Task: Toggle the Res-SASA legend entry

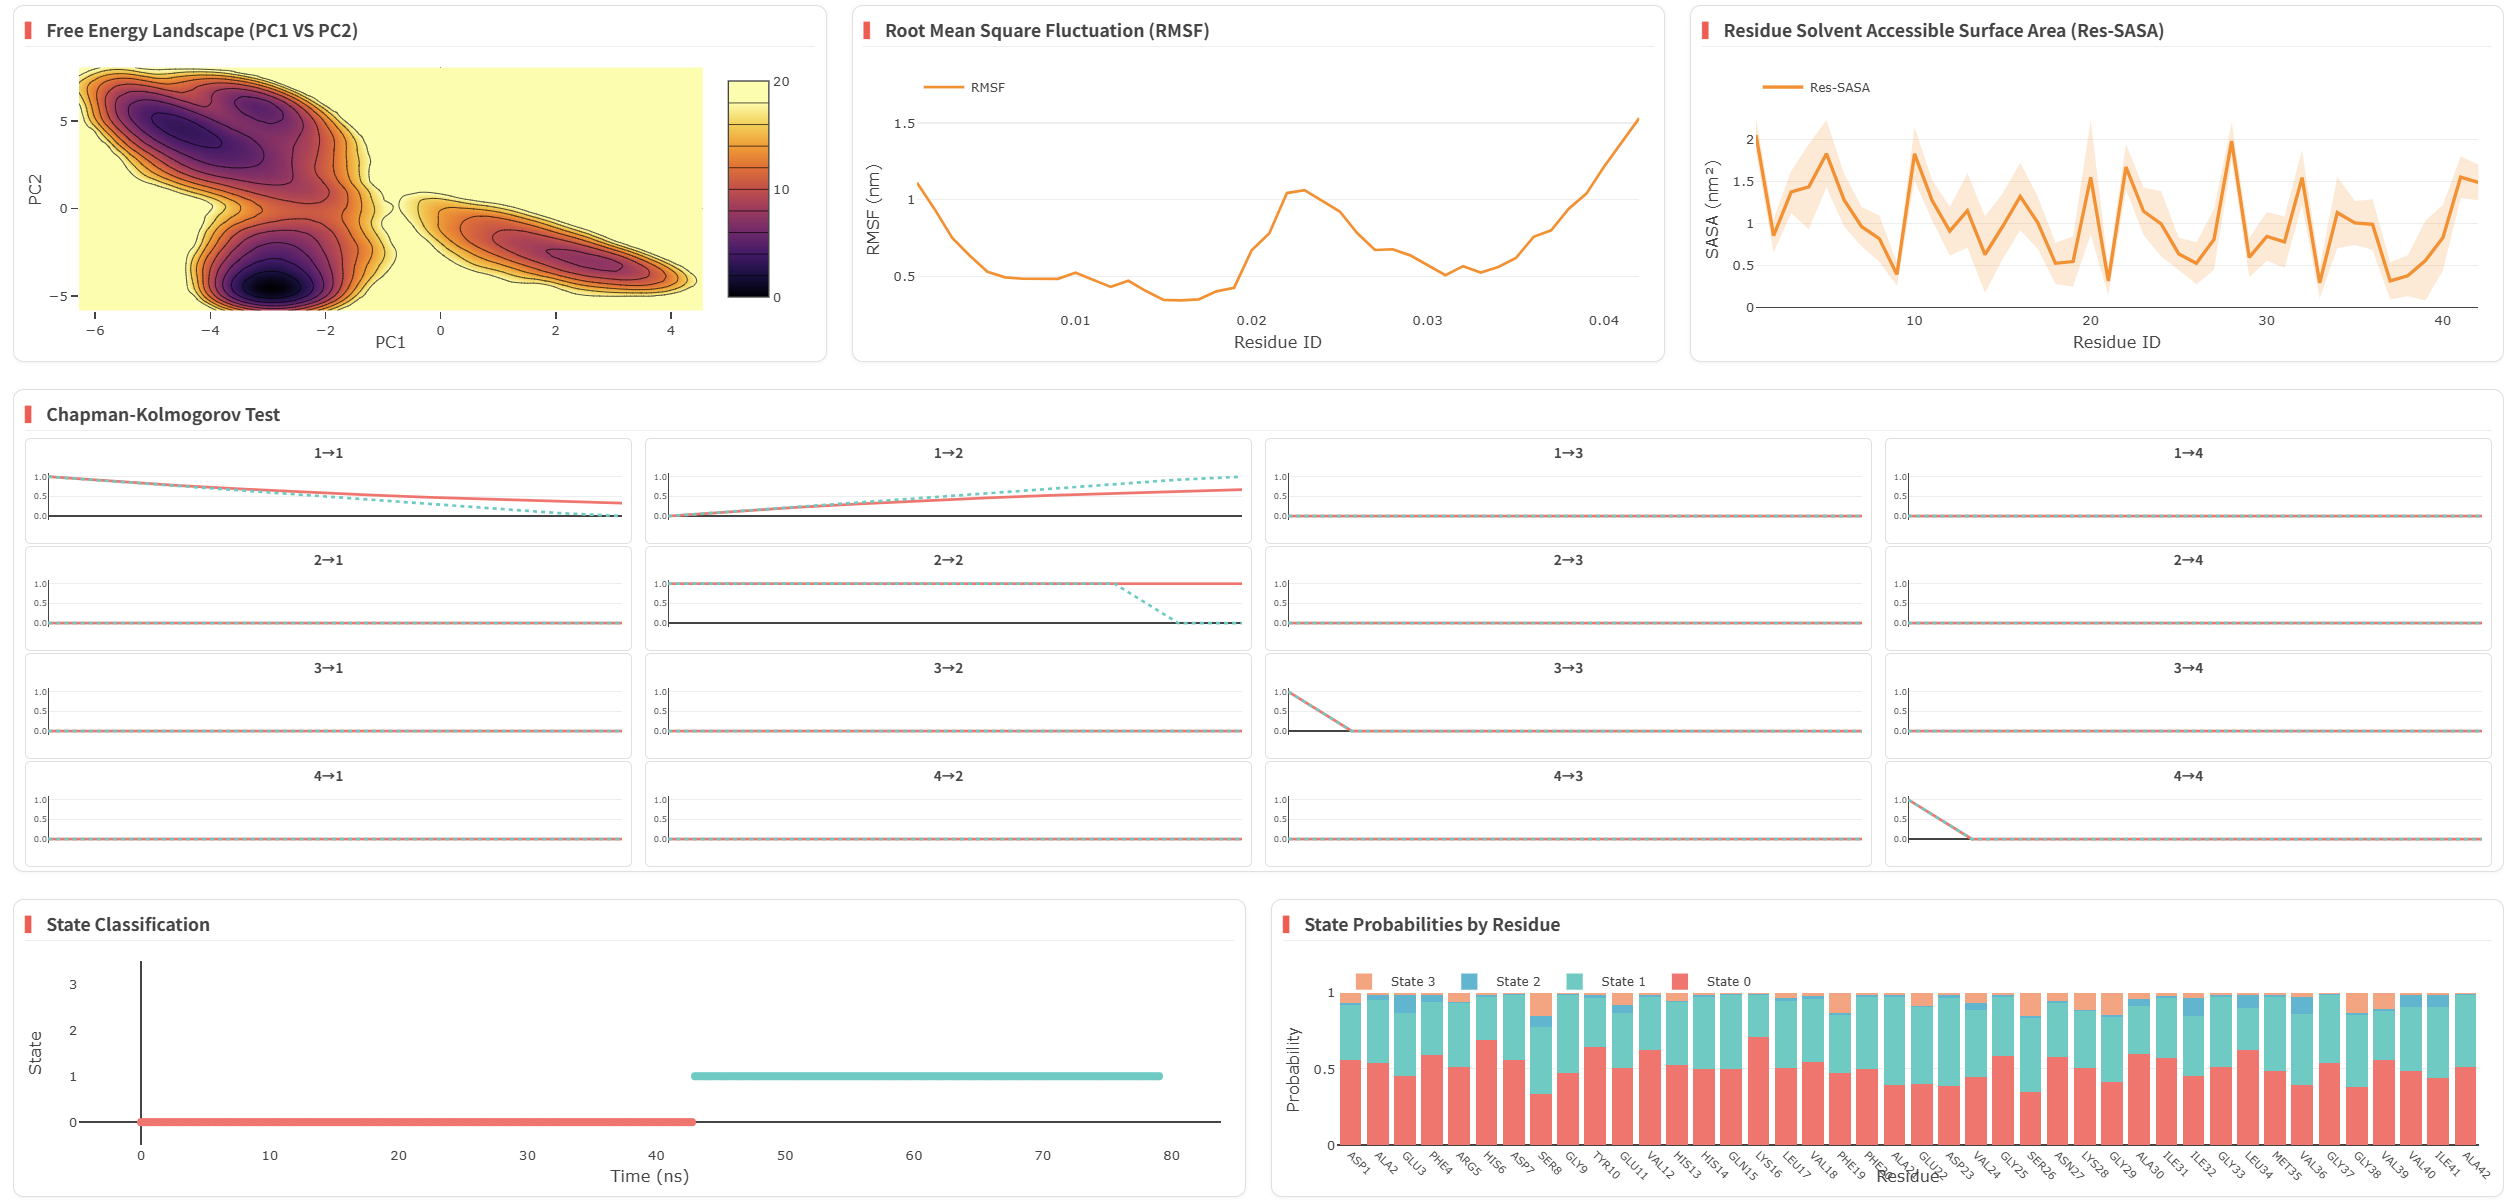Action: [x=1838, y=88]
